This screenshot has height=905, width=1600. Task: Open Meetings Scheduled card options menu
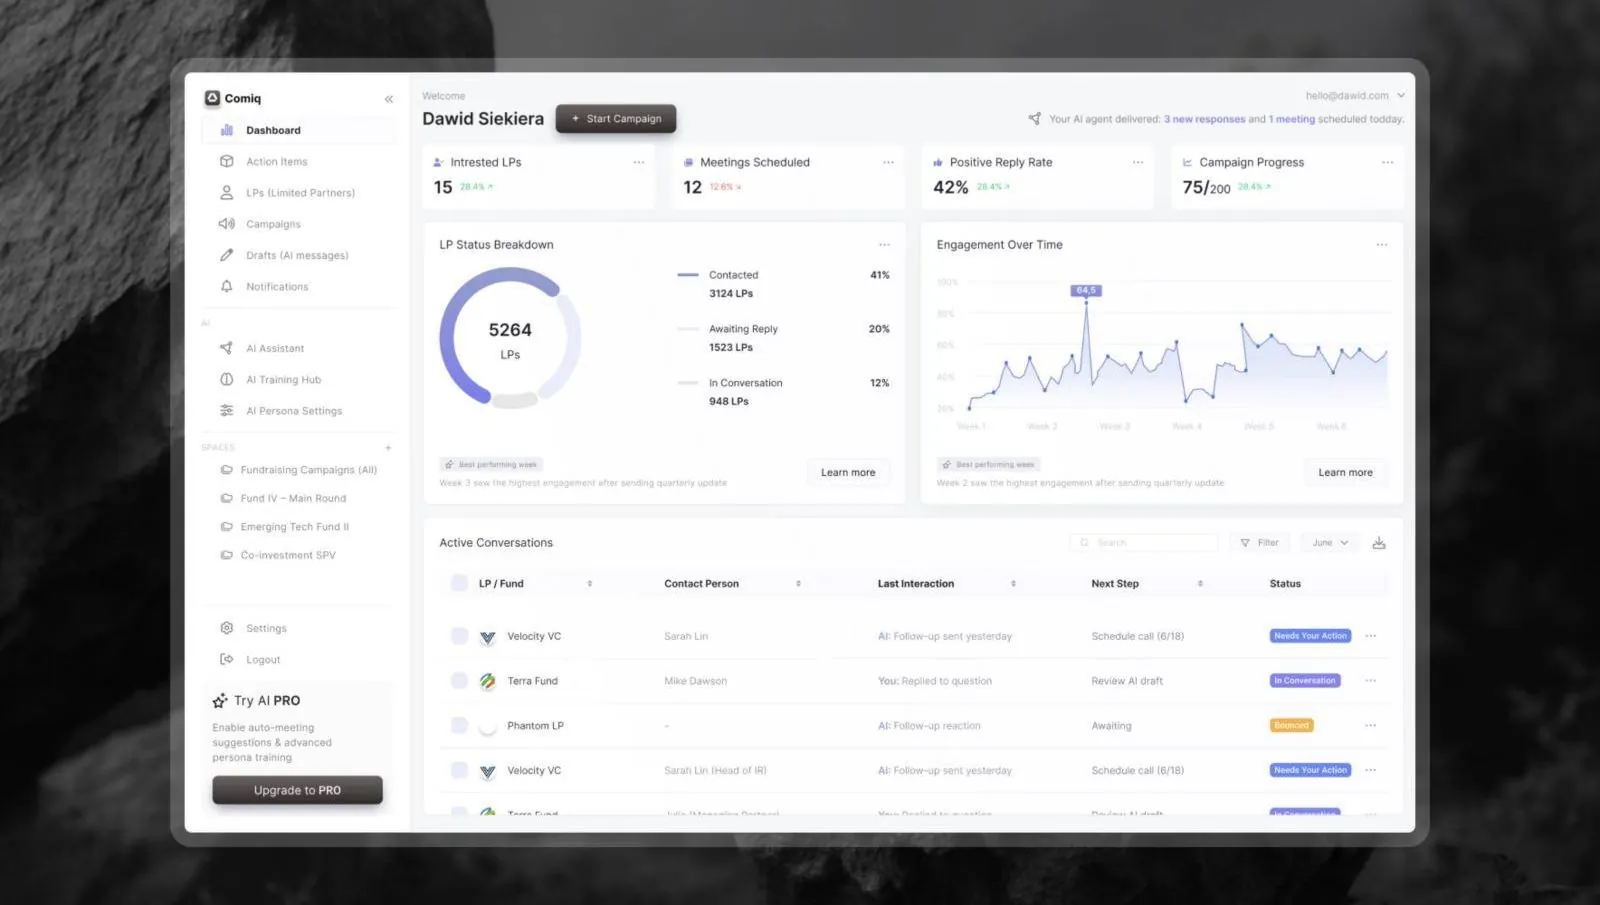point(888,162)
